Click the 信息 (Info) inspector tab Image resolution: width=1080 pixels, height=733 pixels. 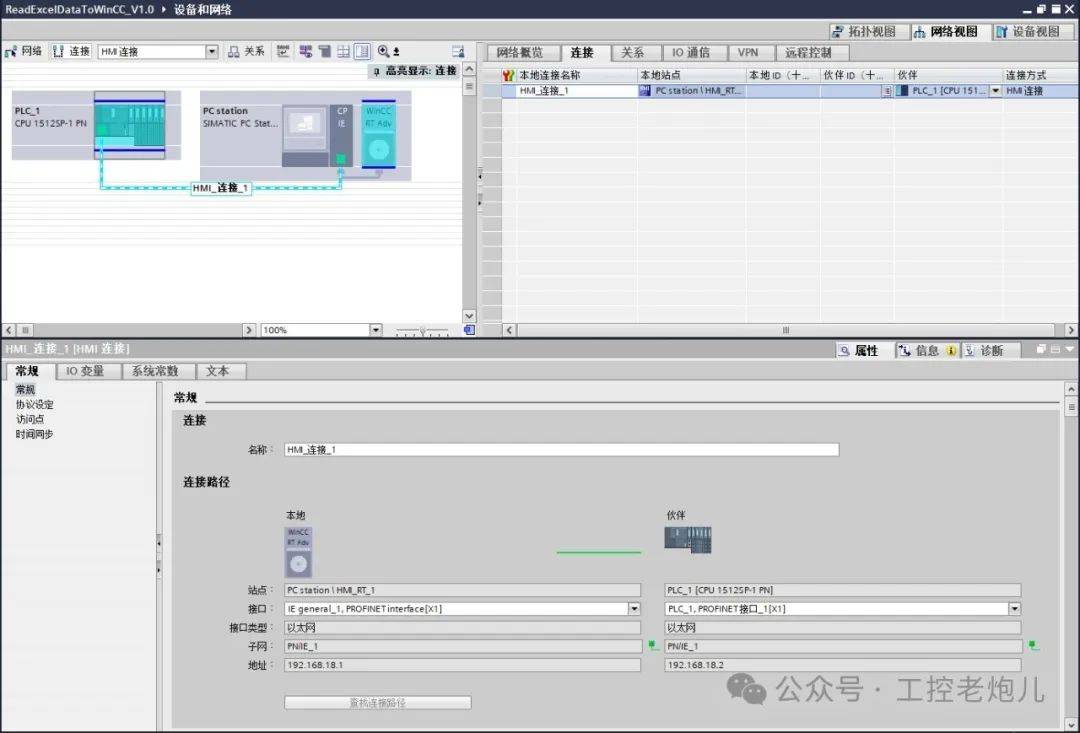click(926, 351)
